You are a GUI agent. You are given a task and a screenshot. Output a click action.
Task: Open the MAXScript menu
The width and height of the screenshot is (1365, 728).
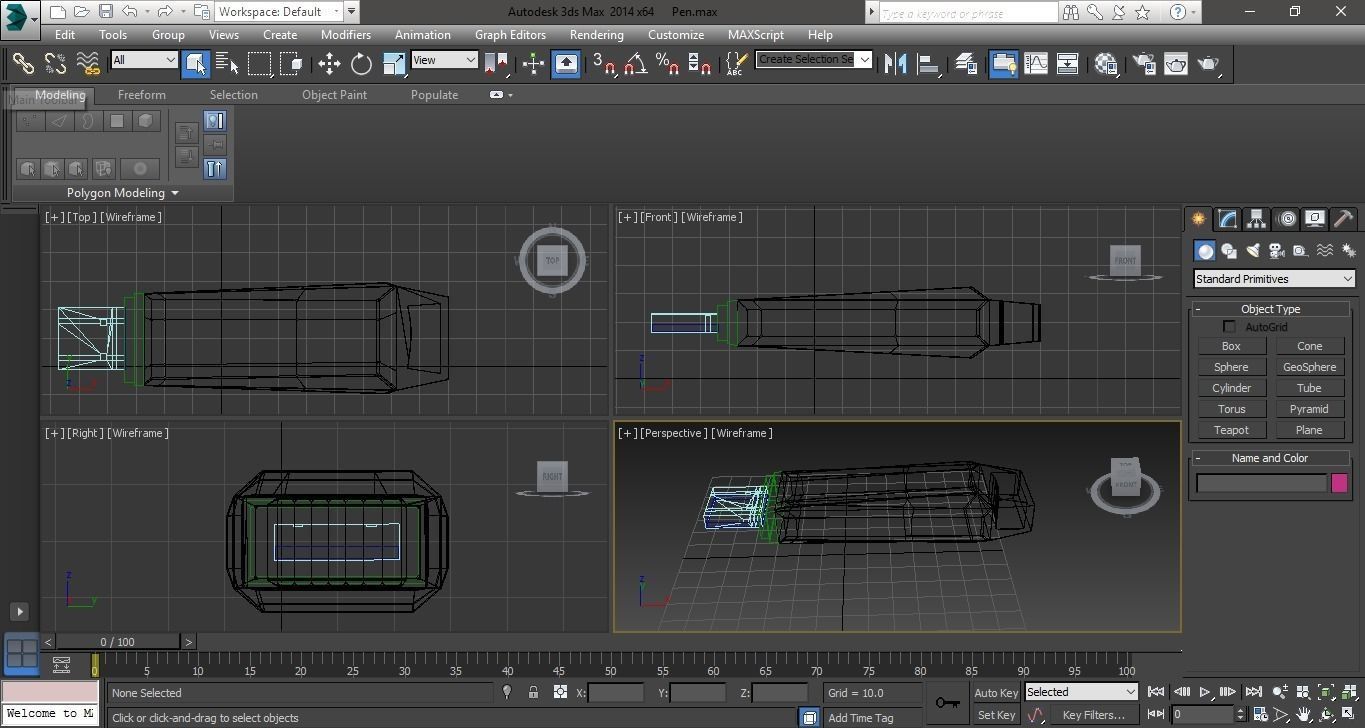pos(756,34)
